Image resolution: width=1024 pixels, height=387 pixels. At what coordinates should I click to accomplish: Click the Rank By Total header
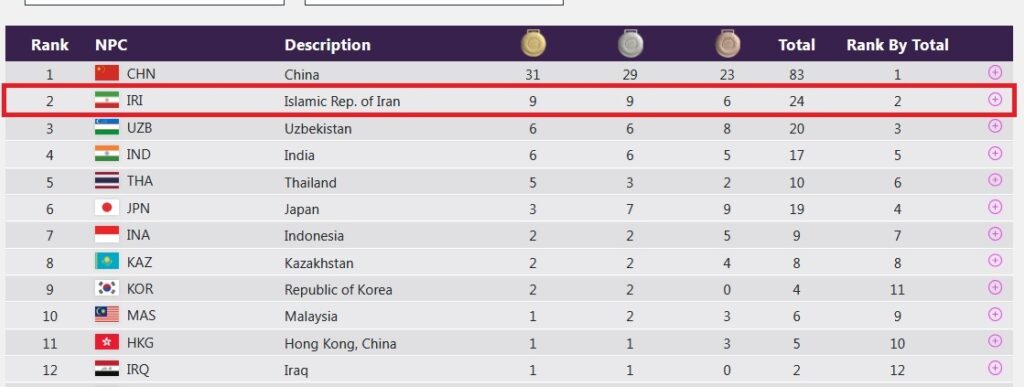(x=897, y=45)
